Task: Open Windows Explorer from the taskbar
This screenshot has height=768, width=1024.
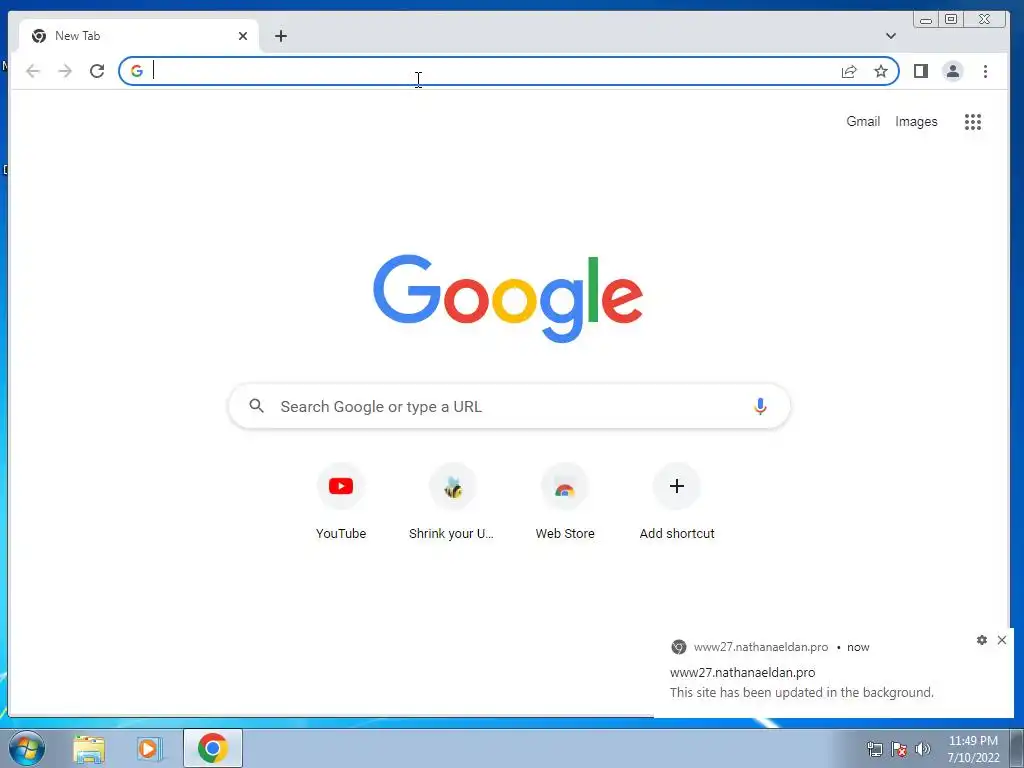Action: pyautogui.click(x=89, y=749)
